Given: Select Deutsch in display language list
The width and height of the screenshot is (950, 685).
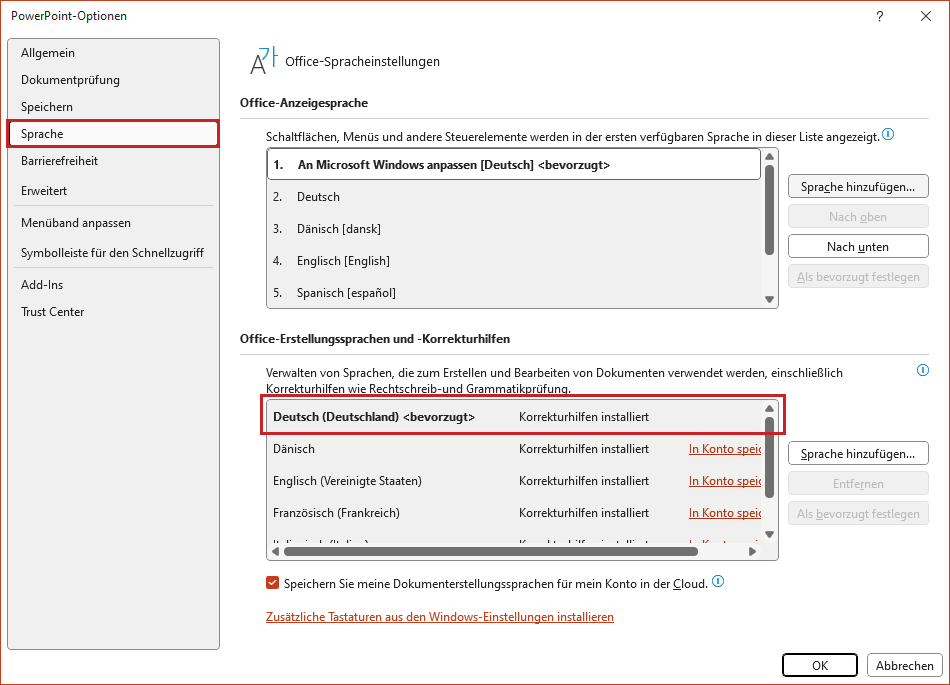Looking at the screenshot, I should [x=514, y=197].
